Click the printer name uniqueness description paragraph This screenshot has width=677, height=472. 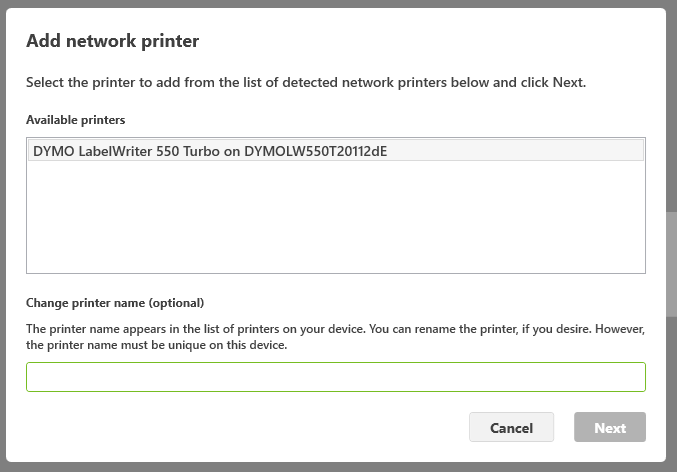click(x=335, y=337)
